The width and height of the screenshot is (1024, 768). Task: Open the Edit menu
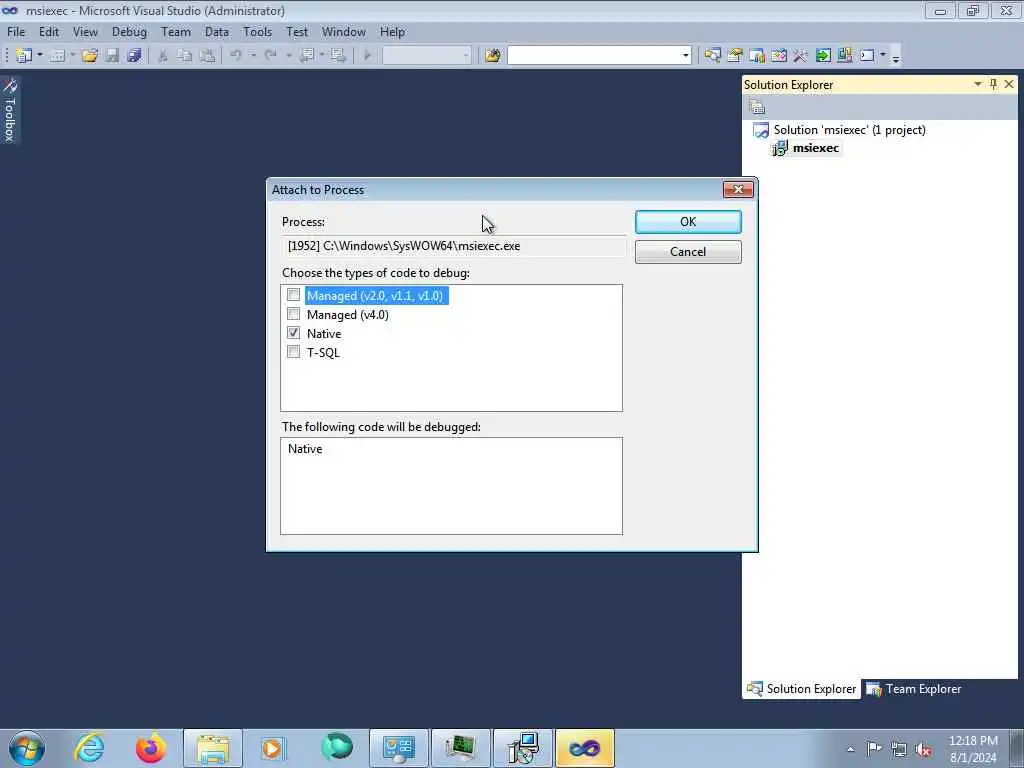[x=48, y=32]
